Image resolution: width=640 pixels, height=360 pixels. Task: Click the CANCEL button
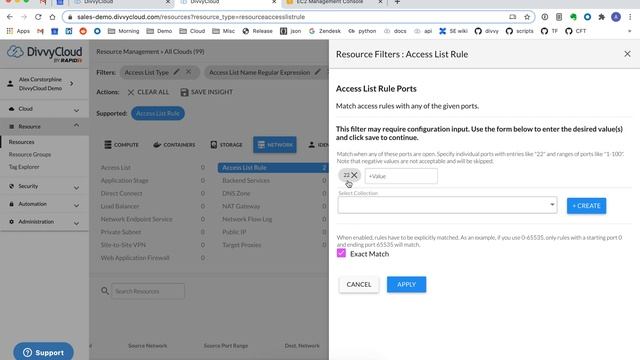(x=359, y=284)
